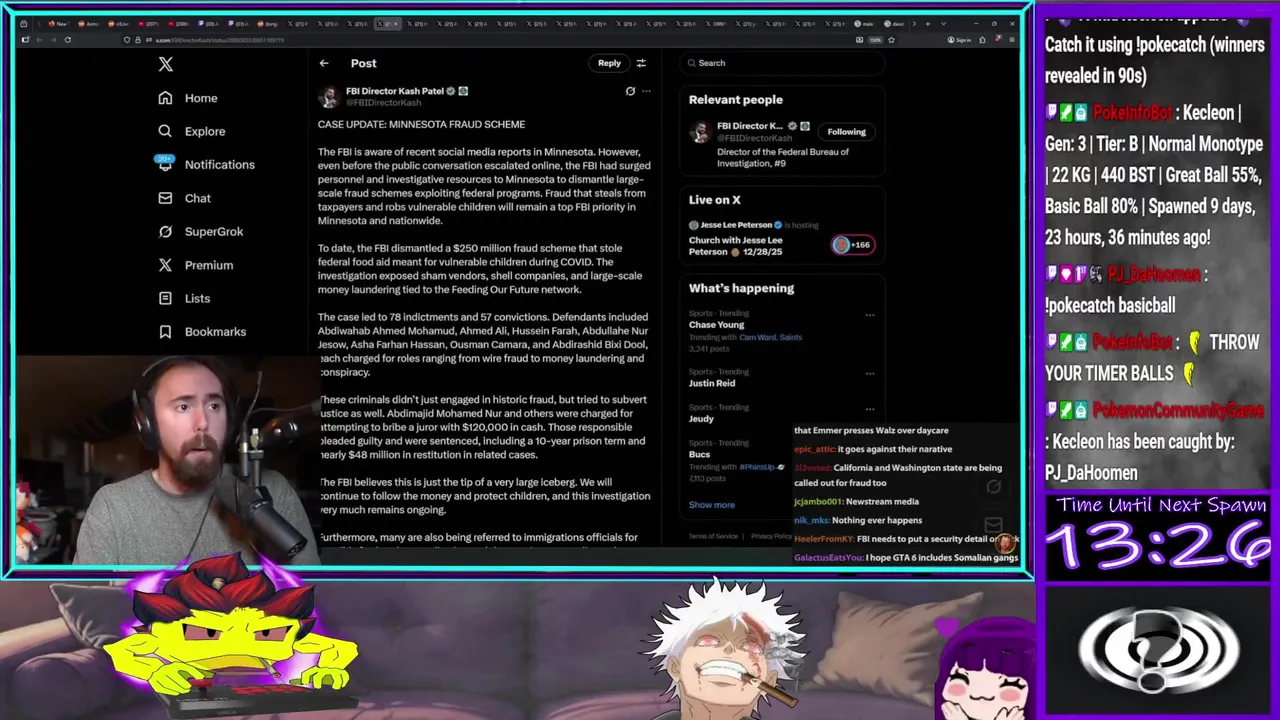This screenshot has width=1280, height=720.
Task: Open the Bucs trending topic
Action: [x=699, y=455]
